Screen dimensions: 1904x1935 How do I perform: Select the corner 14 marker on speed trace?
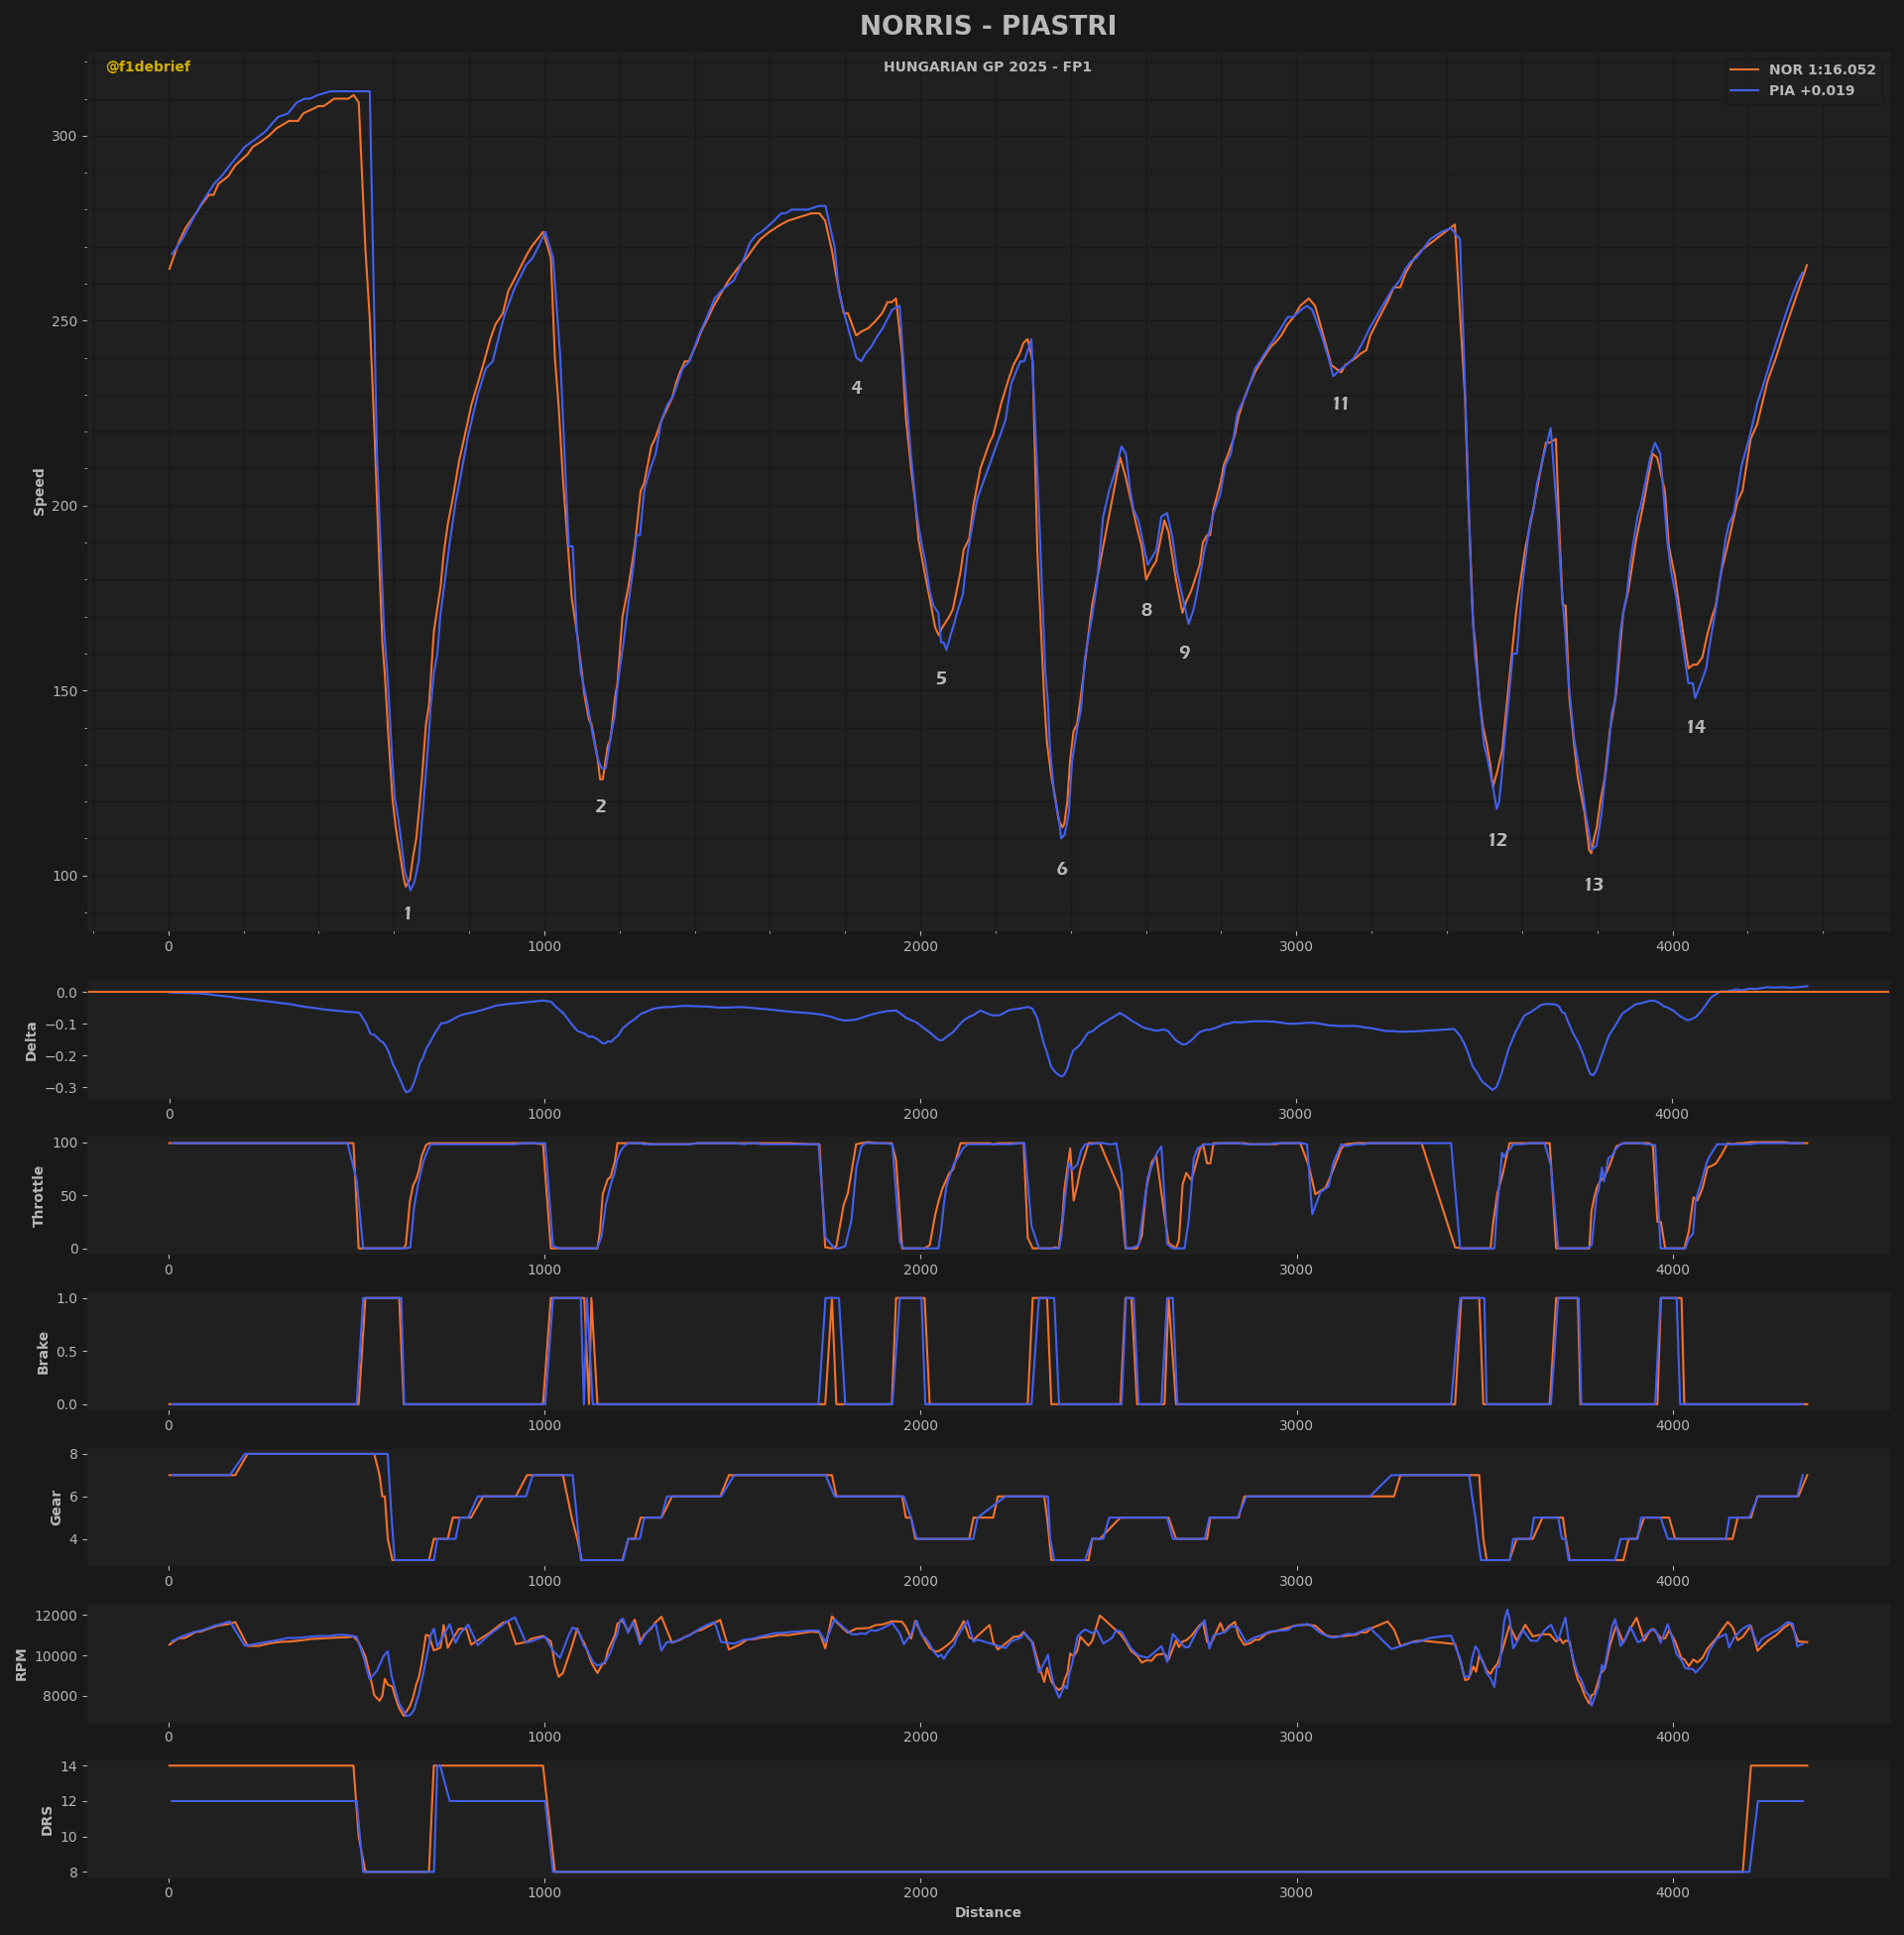(x=1696, y=728)
